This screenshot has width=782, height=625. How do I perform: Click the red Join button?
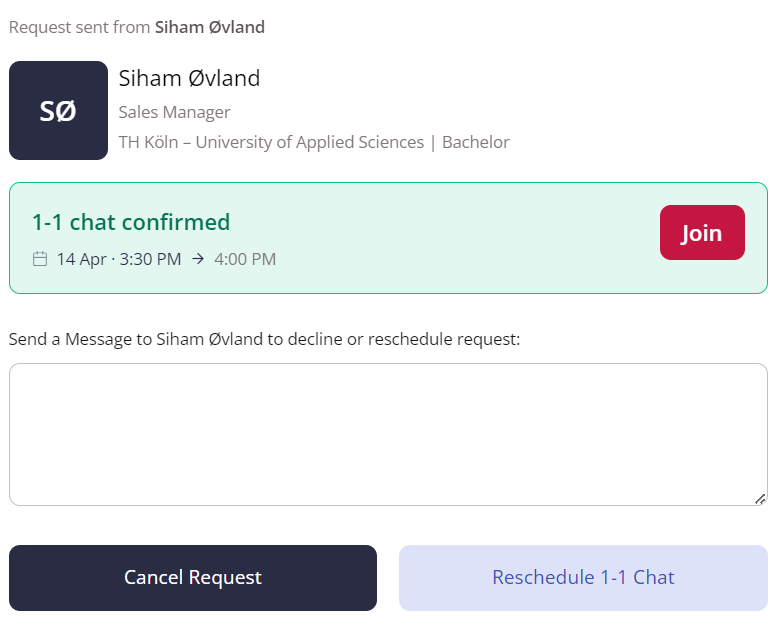point(702,232)
